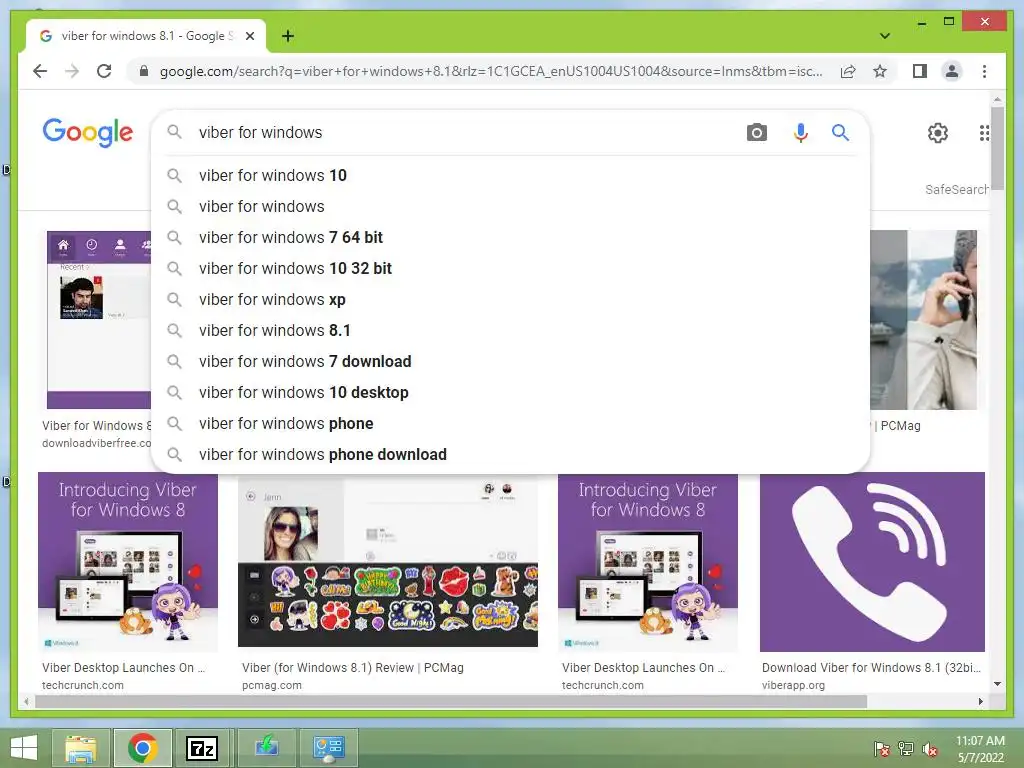Choose suggestion viber for windows 7 64 bit
The height and width of the screenshot is (768, 1024).
click(510, 237)
